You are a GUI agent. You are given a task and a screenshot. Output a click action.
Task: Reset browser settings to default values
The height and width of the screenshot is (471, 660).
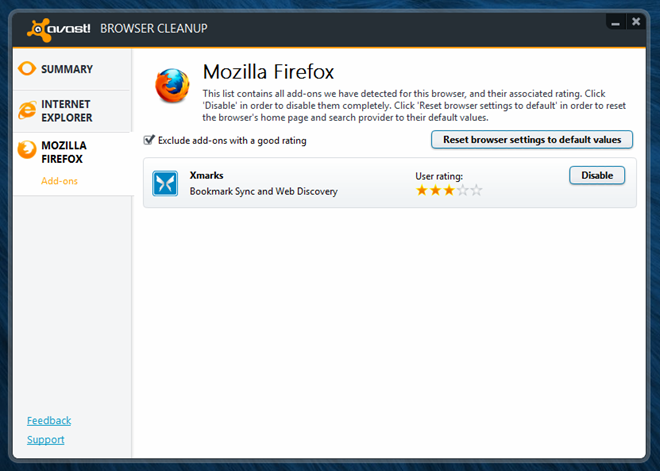532,140
